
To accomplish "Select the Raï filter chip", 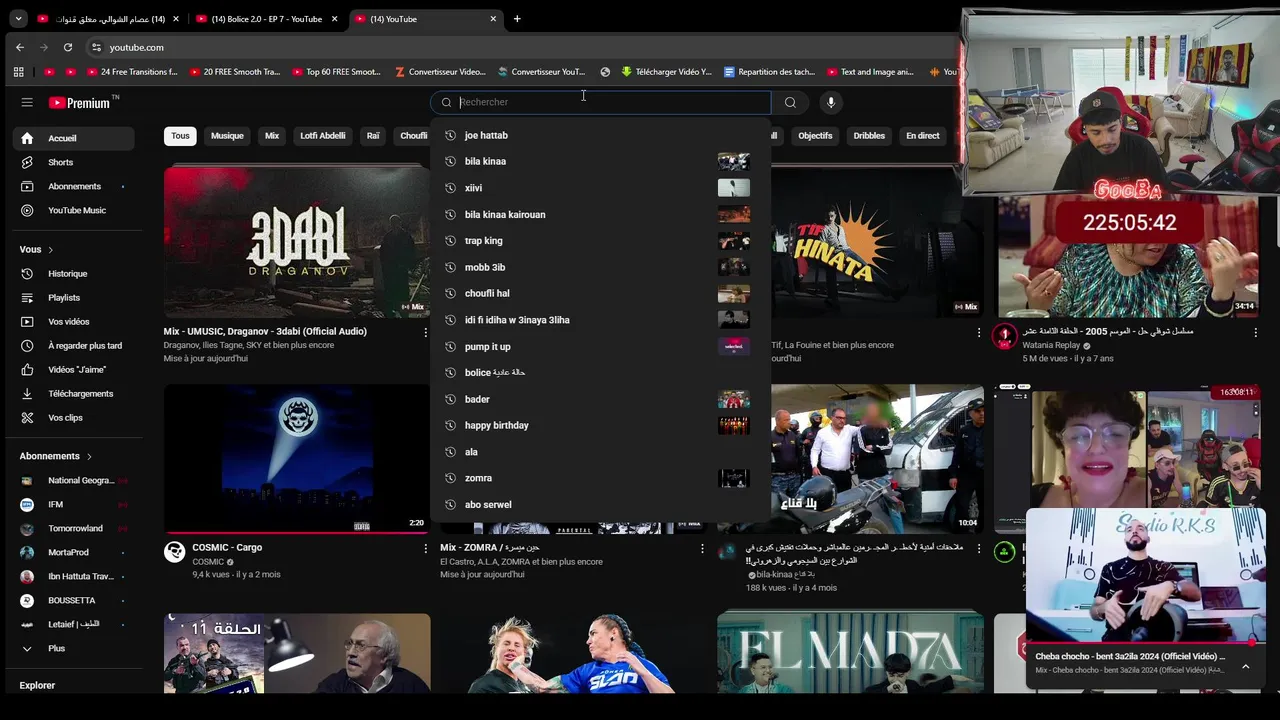I will (373, 136).
